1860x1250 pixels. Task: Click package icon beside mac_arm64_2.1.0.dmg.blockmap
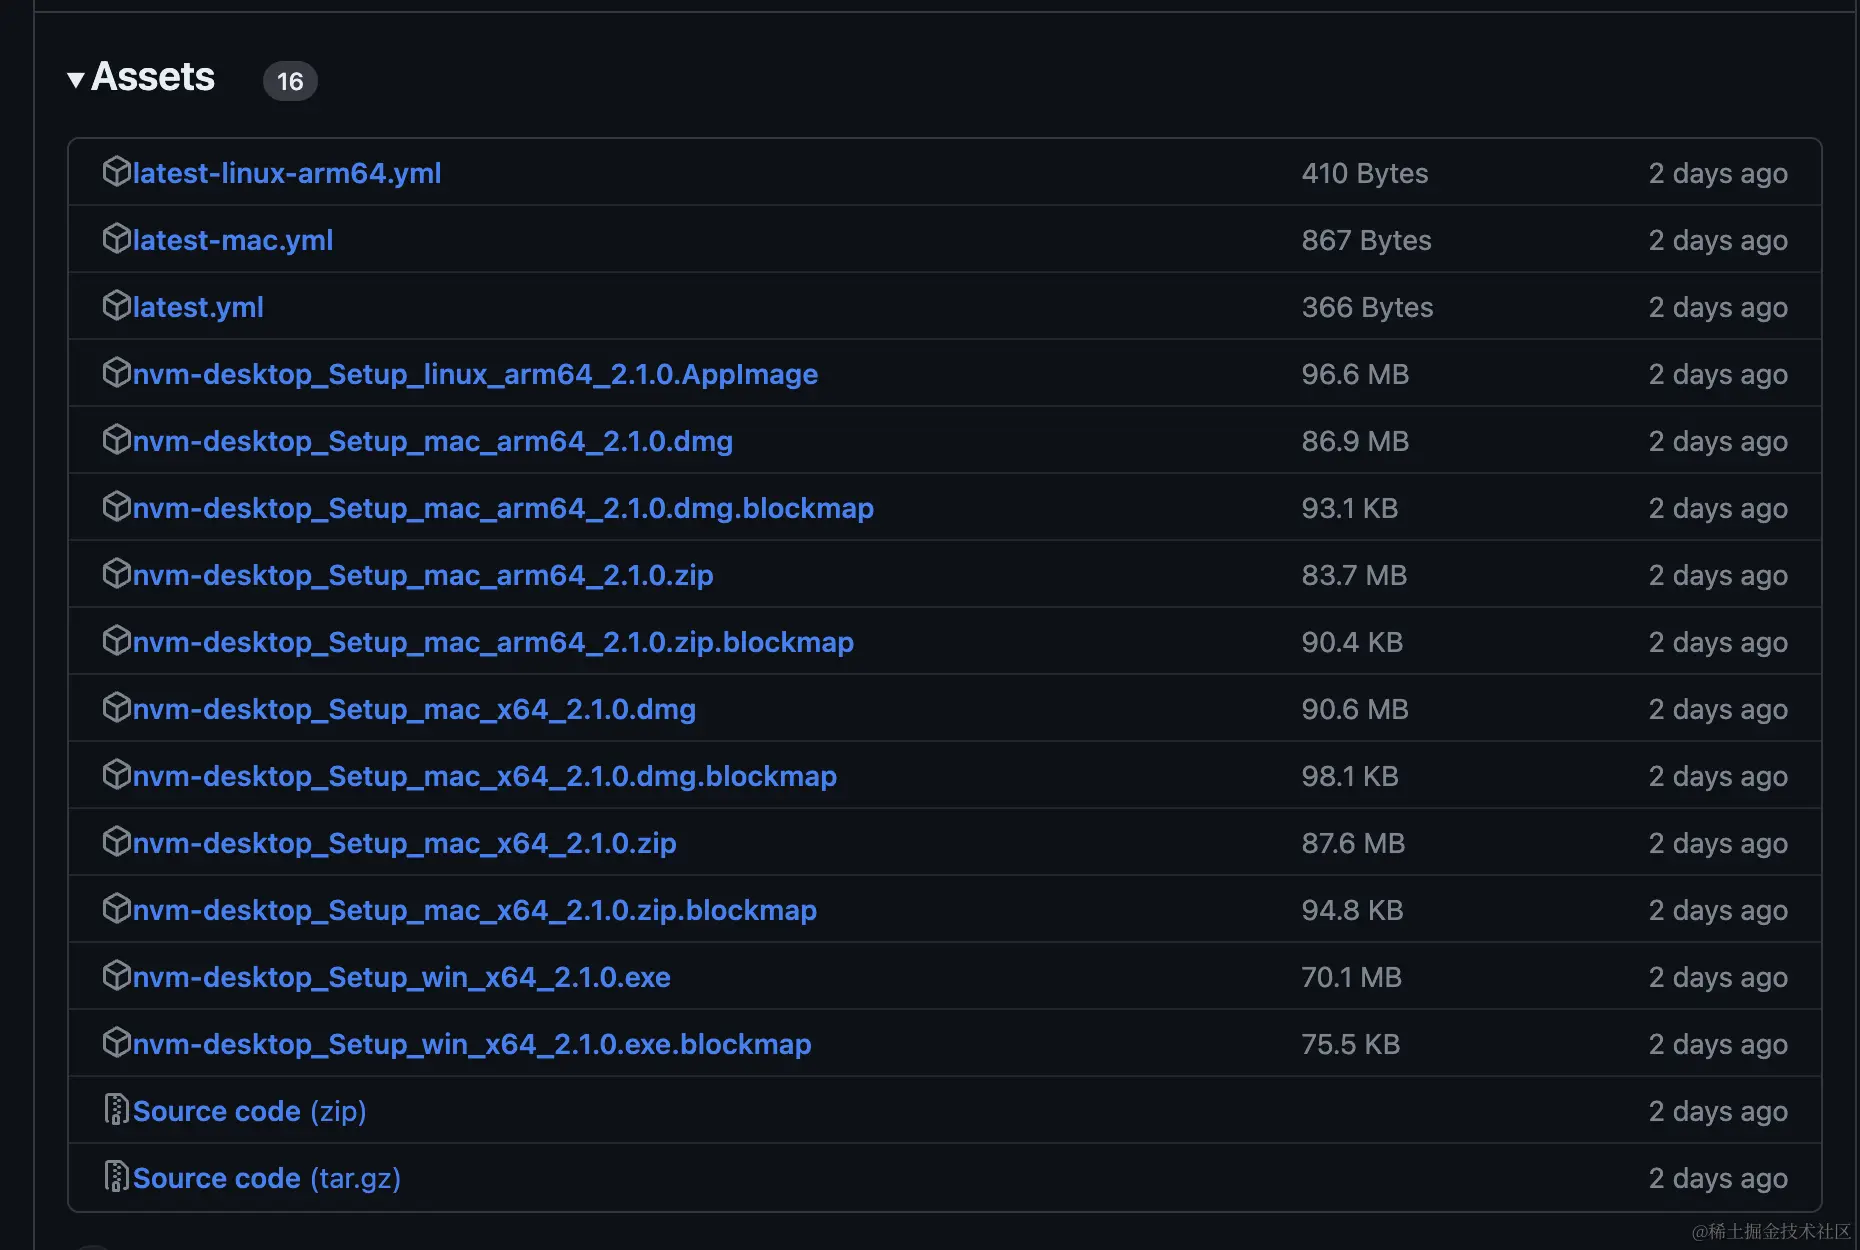pos(117,507)
